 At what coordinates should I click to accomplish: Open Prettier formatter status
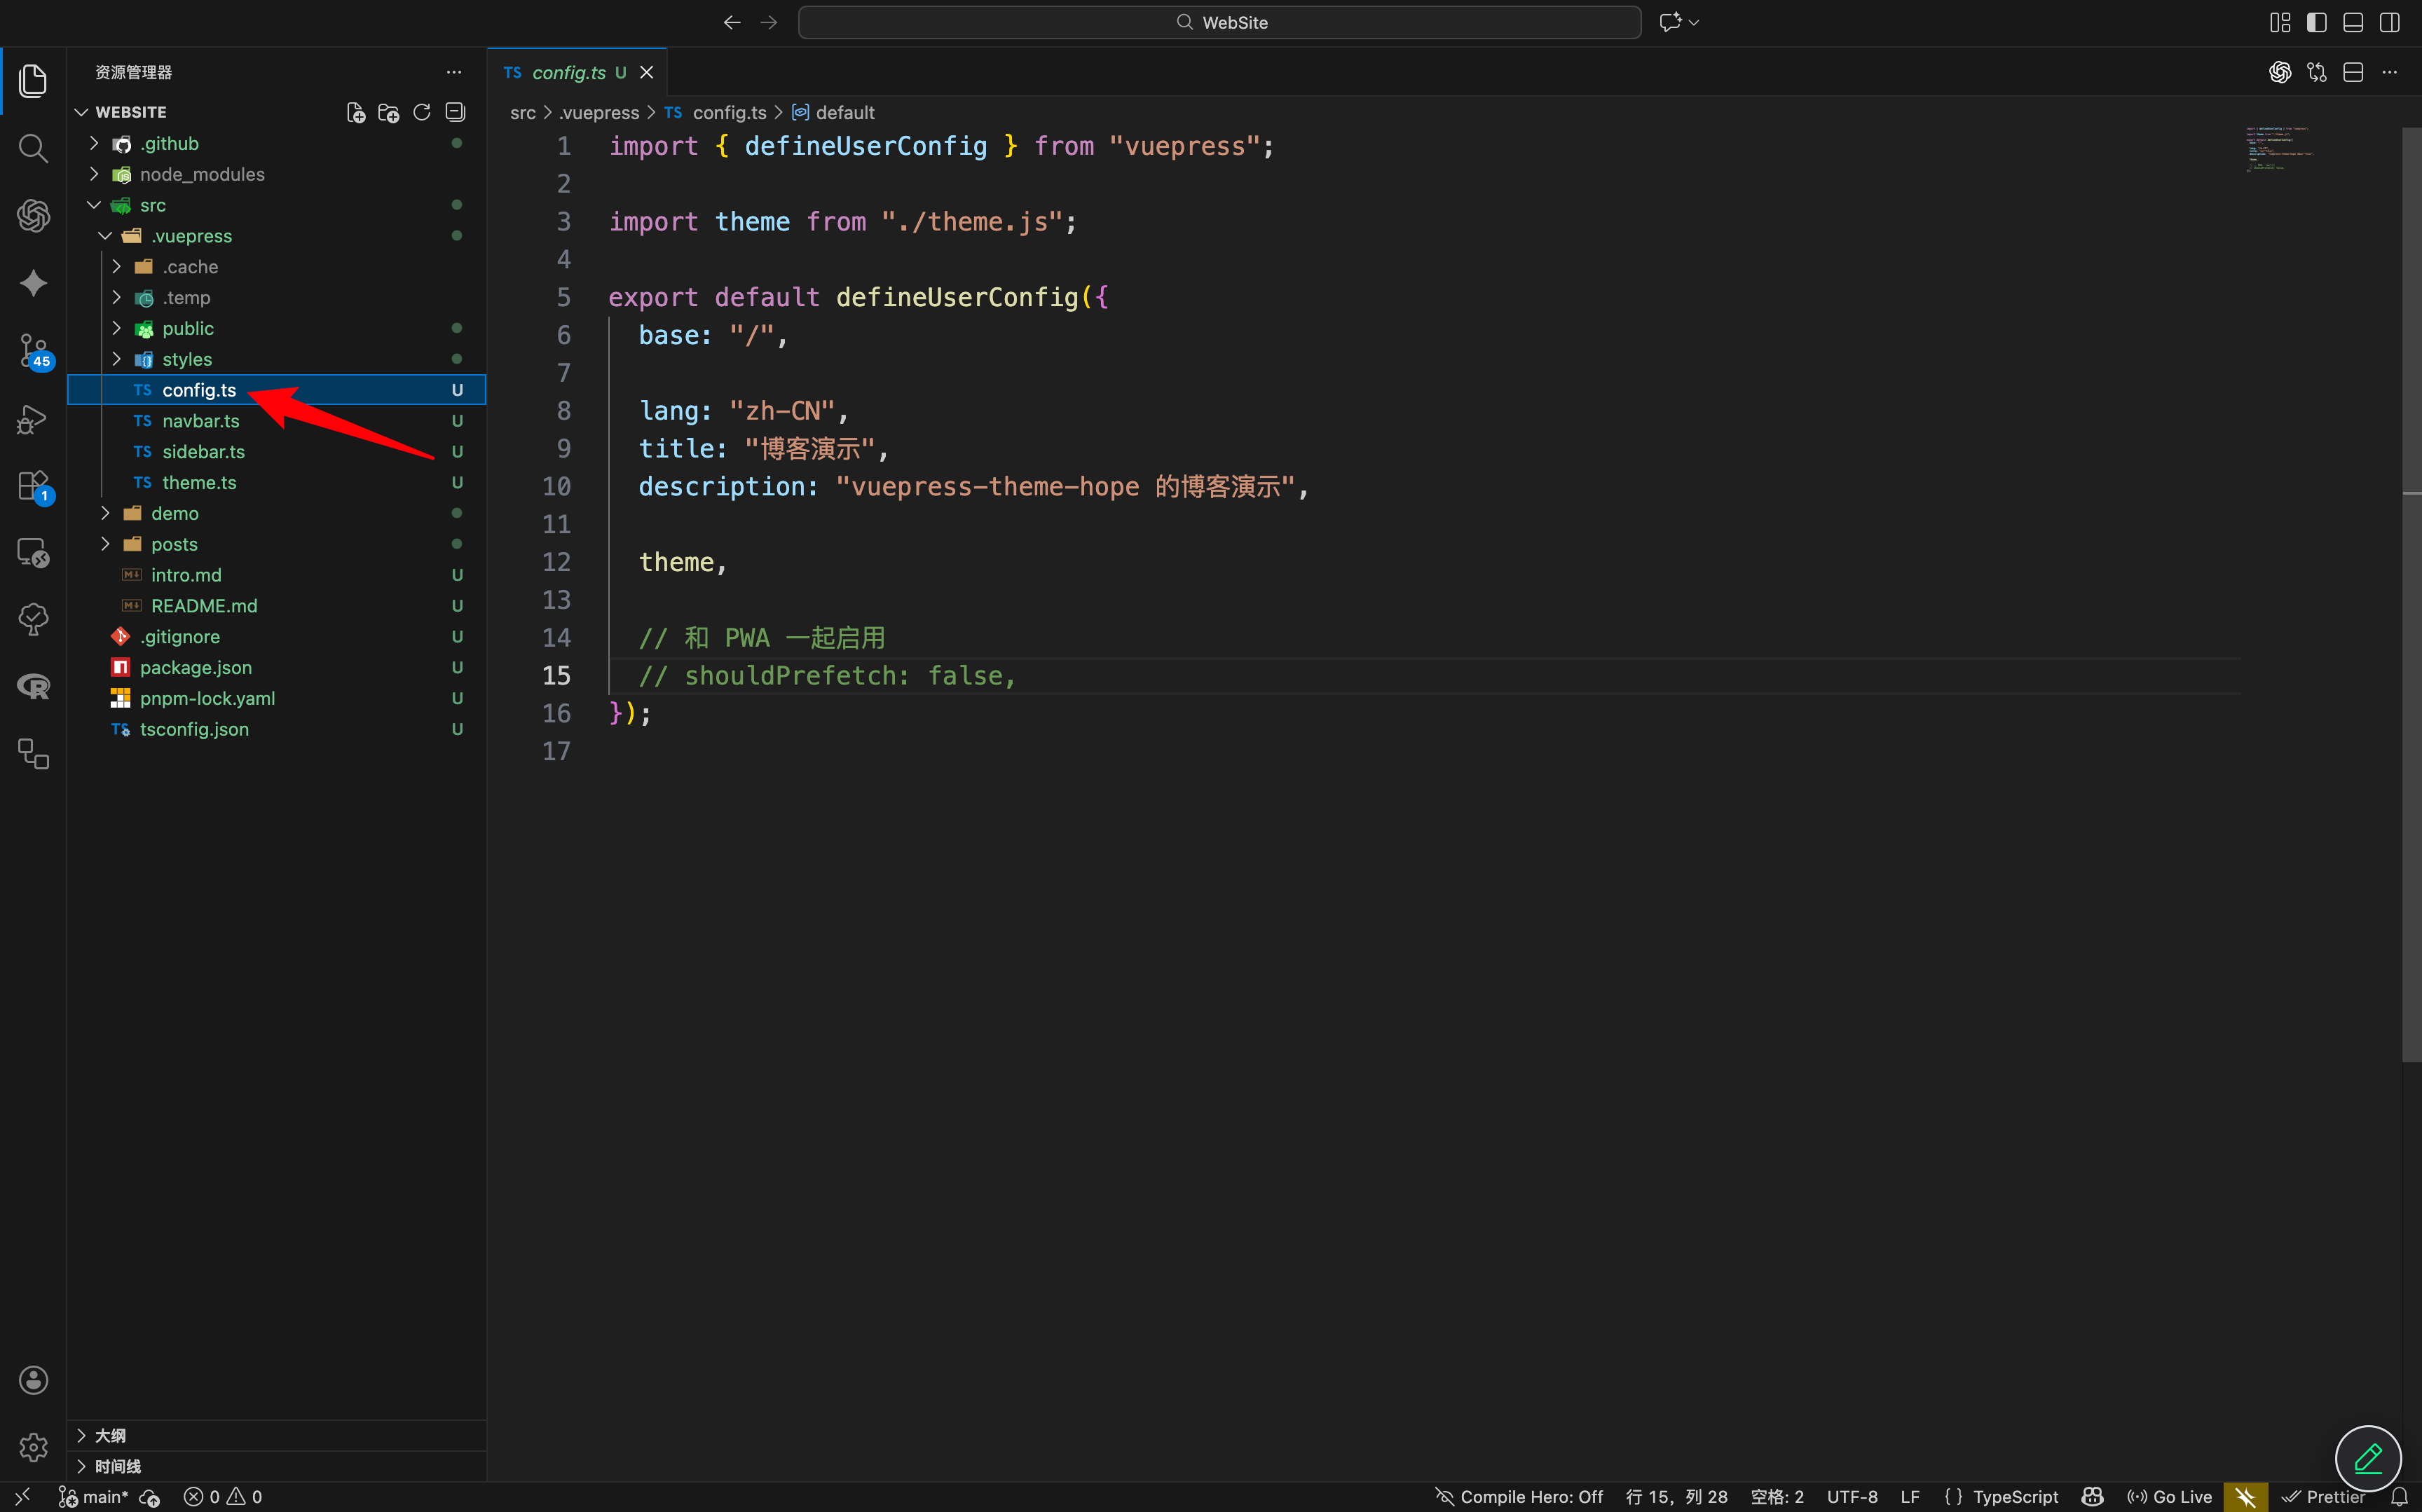2323,1497
